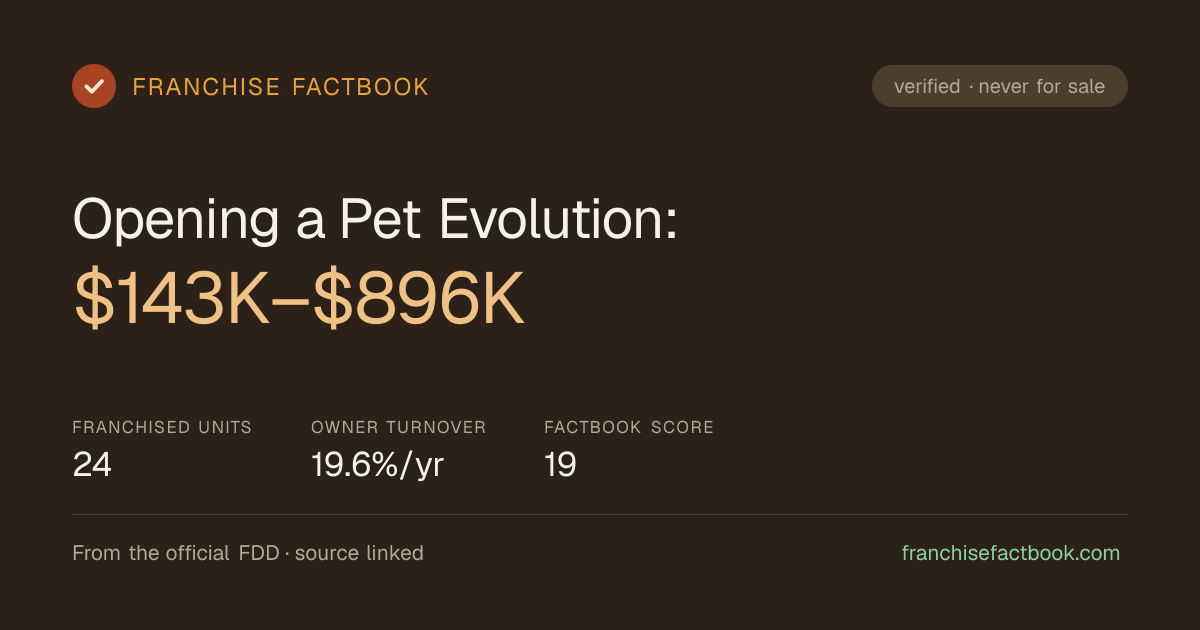
Task: Click the franchised units value 24
Action: [92, 465]
